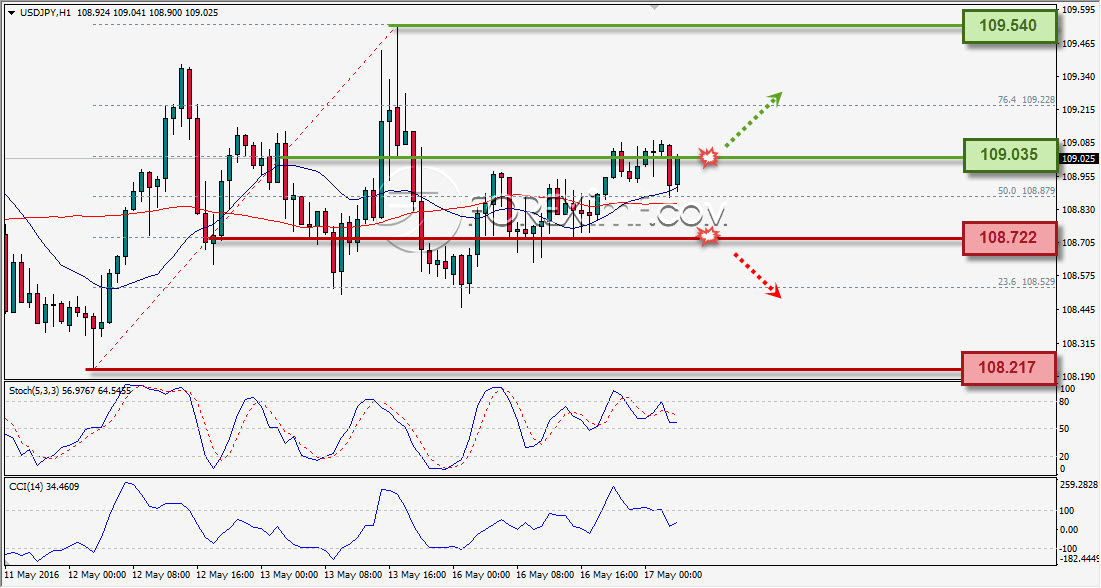Open the USDJPY,H1 chart dropdown arrow
1101x588 pixels.
point(12,13)
